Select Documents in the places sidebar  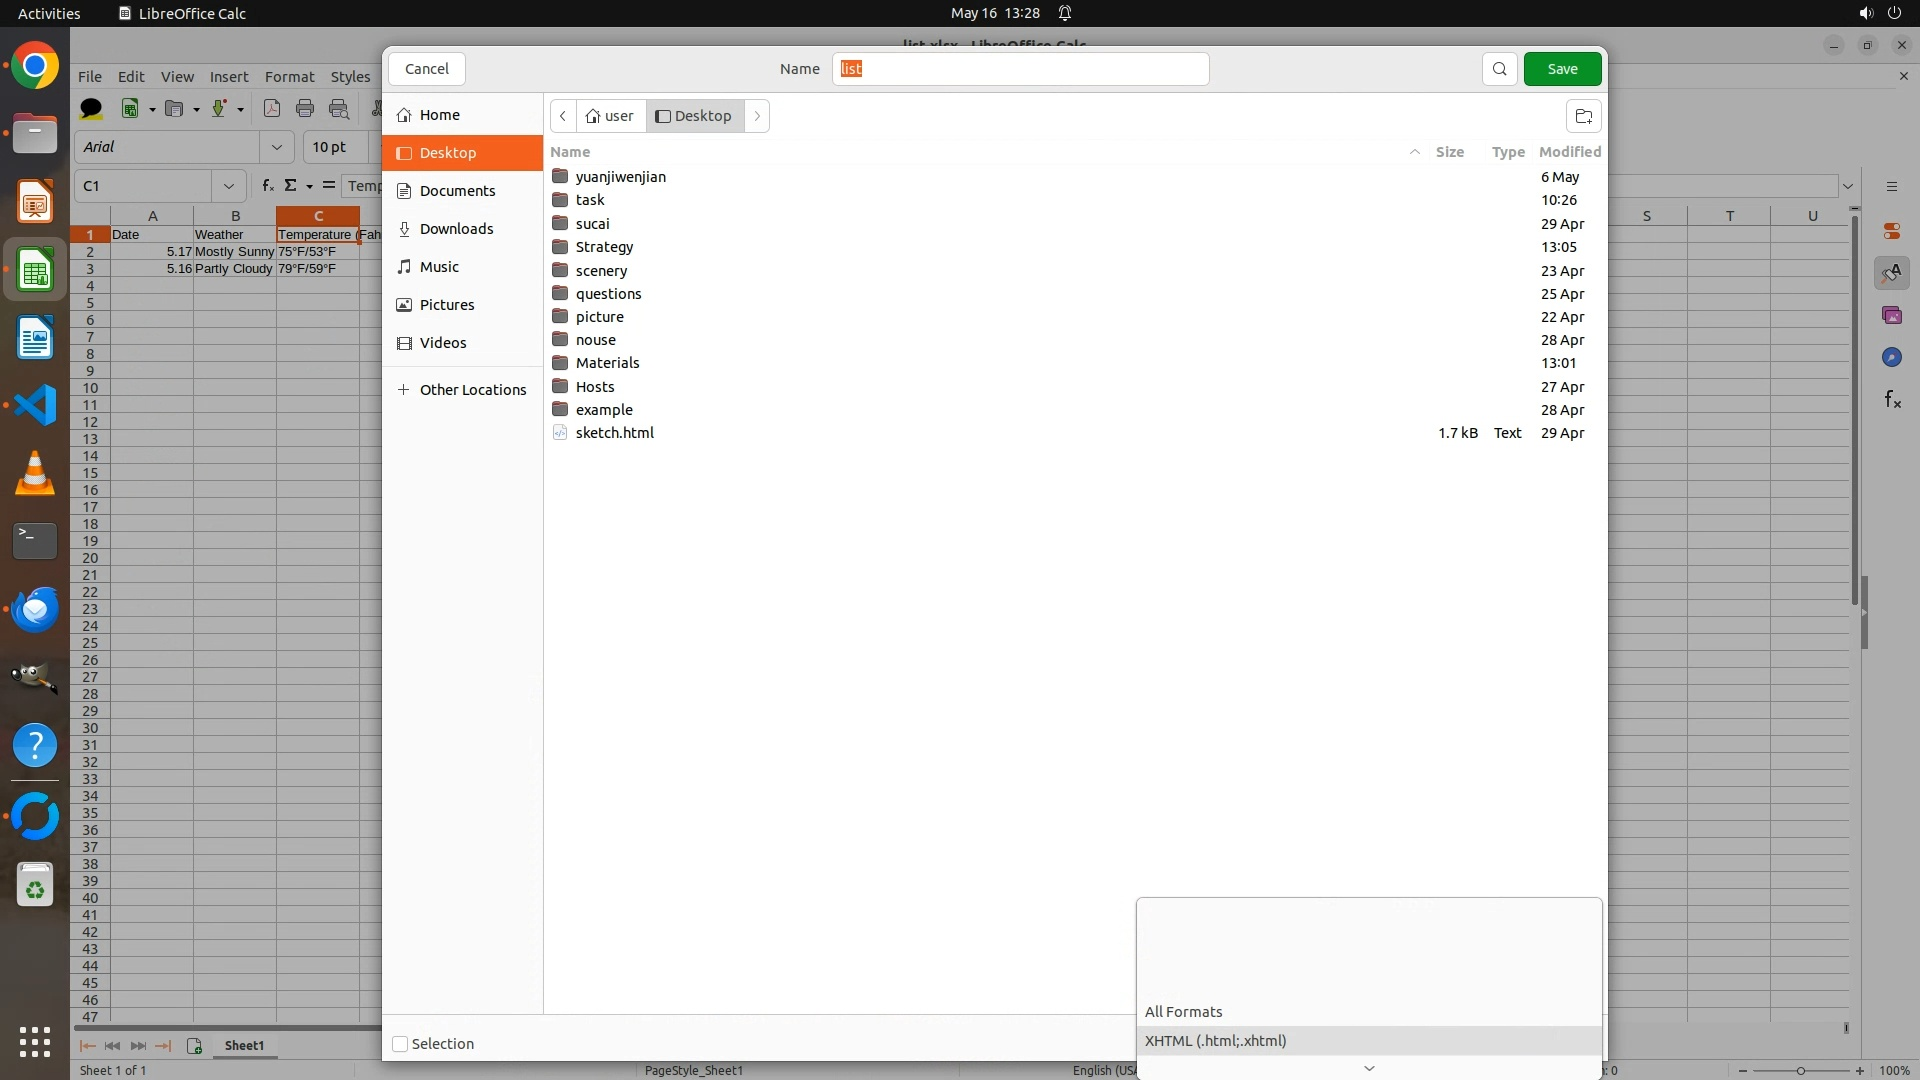(x=457, y=191)
